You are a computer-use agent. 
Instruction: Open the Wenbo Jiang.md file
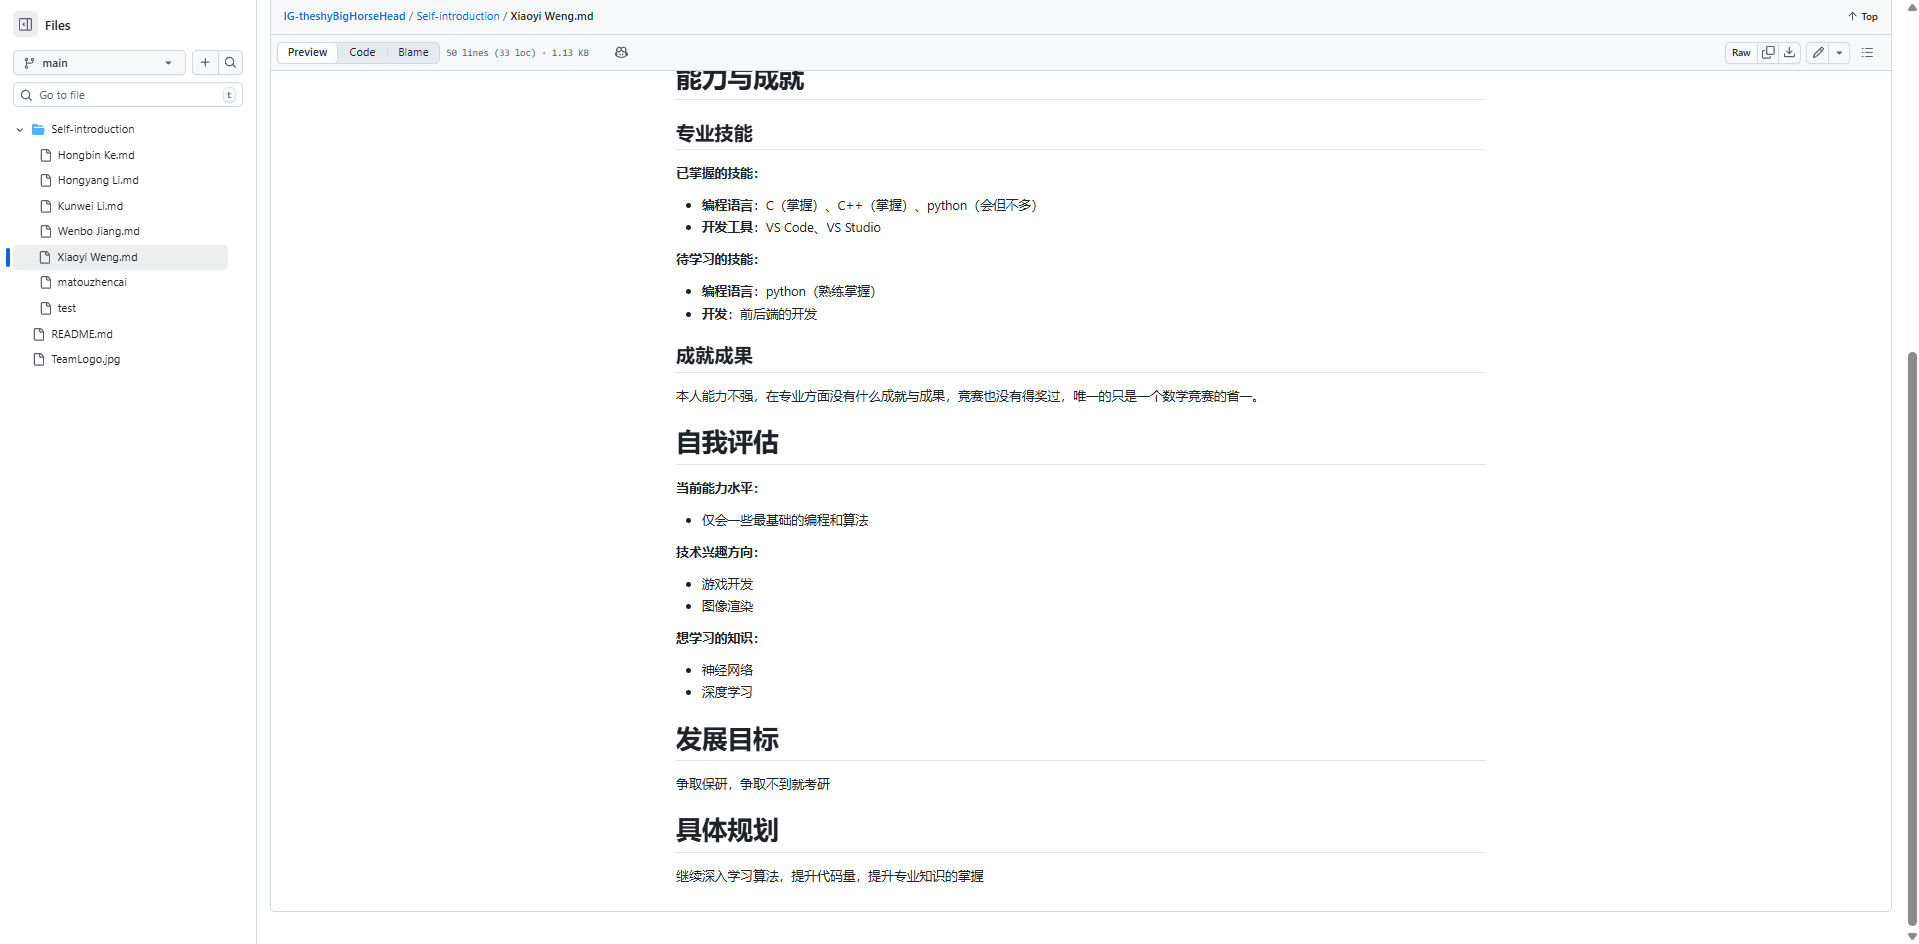coord(99,231)
